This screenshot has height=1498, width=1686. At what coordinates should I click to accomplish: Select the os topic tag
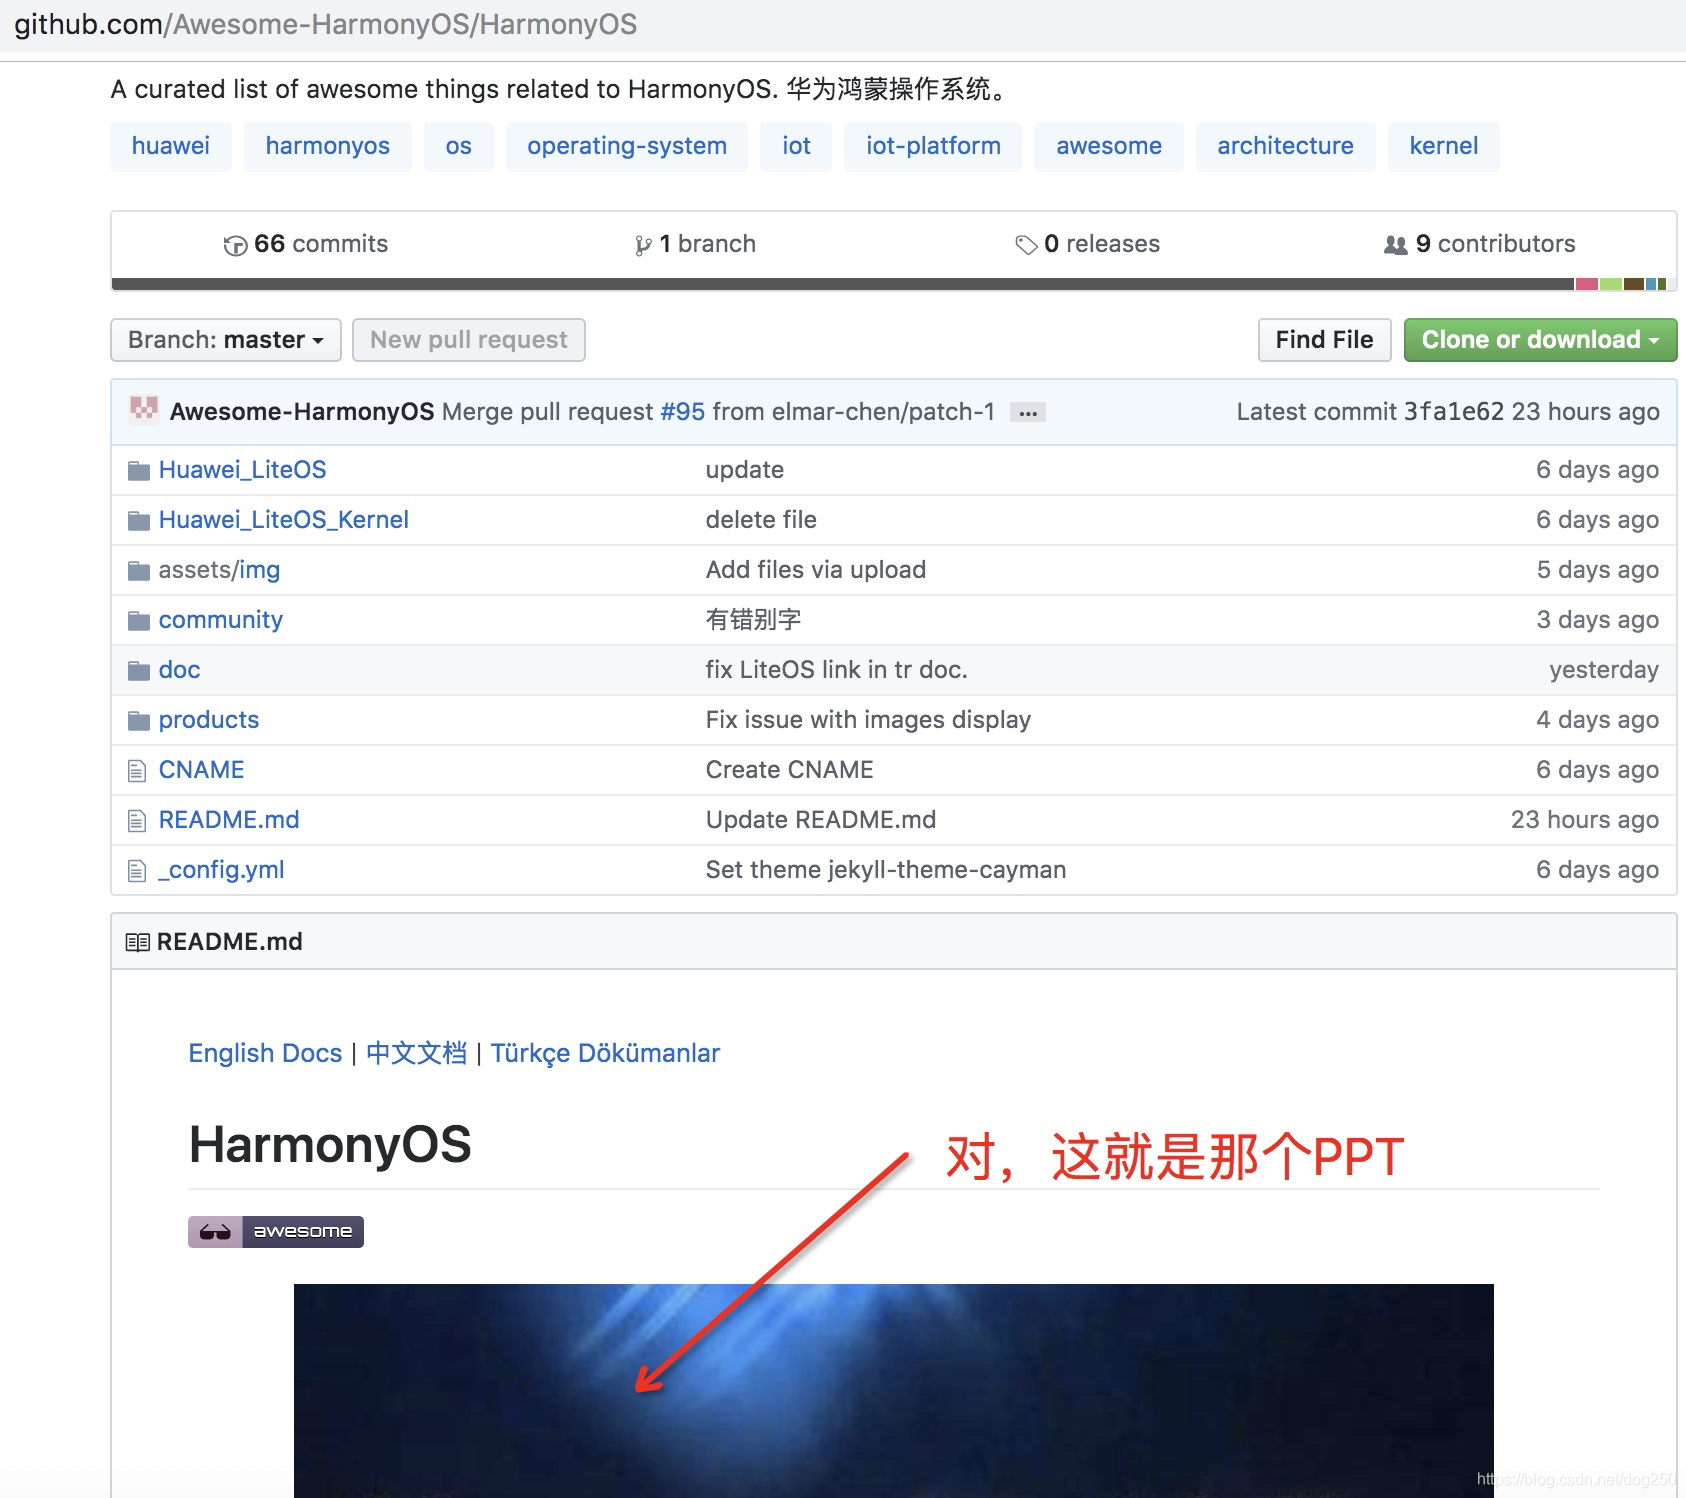459,146
